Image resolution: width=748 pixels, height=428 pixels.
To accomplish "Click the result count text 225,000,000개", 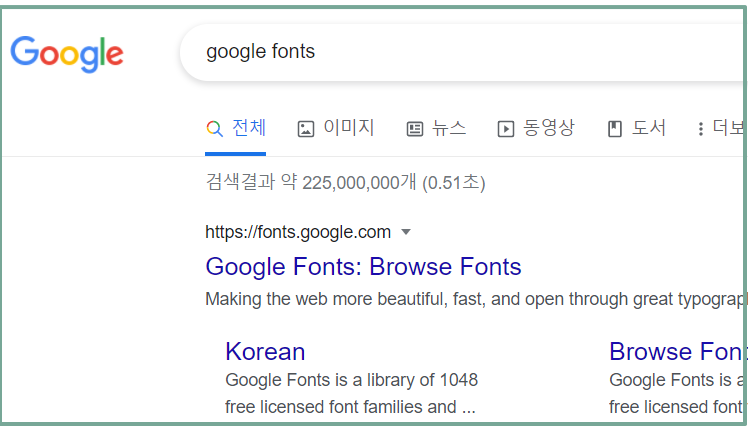I will click(359, 183).
